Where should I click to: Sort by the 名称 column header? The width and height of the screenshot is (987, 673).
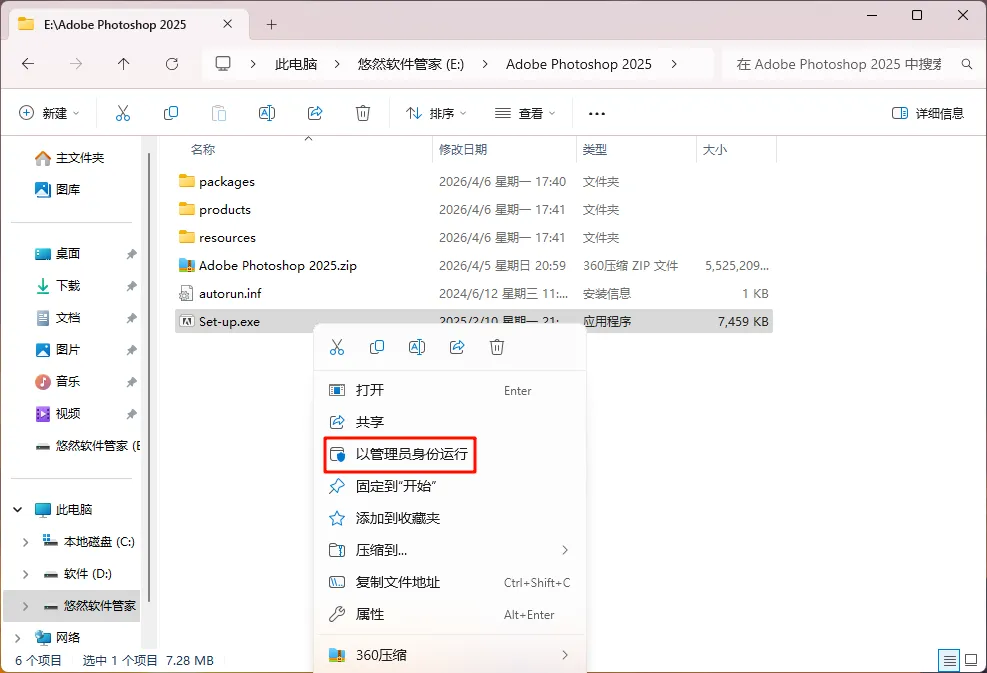click(x=203, y=150)
